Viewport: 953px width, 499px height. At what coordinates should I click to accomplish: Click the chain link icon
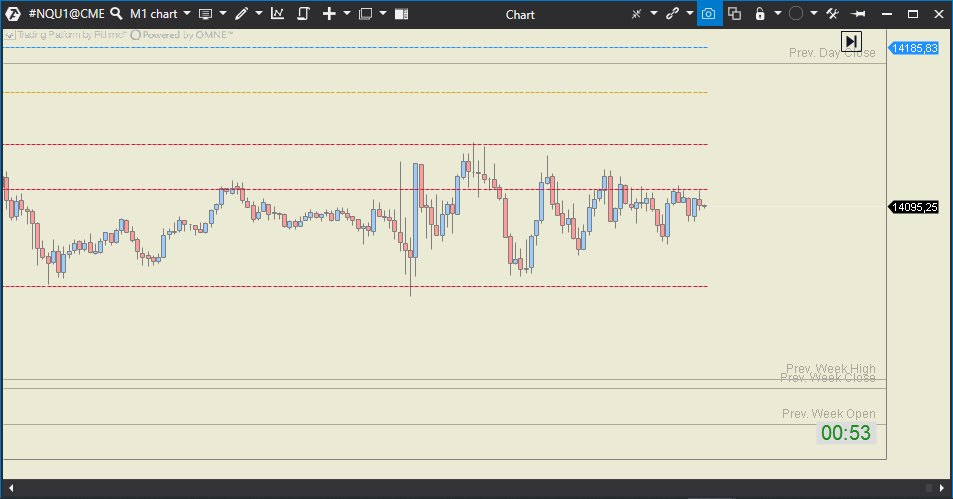[x=672, y=13]
